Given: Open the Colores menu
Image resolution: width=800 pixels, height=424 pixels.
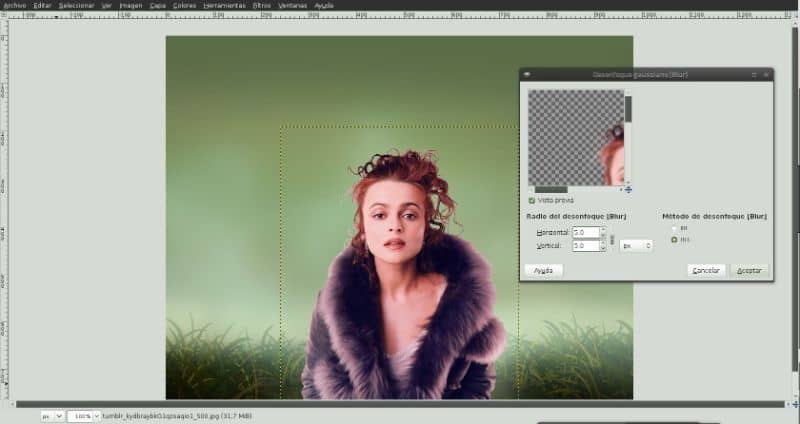Looking at the screenshot, I should click(x=184, y=5).
